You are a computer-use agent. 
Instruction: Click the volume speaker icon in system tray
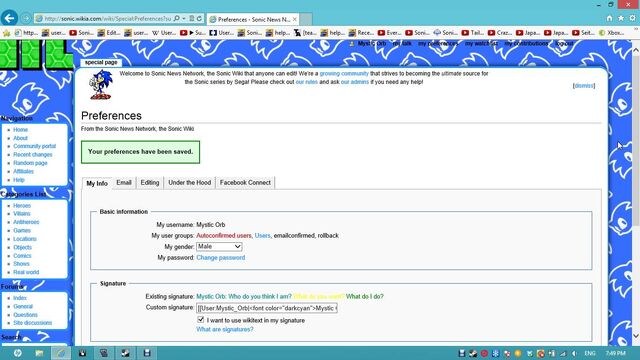(574, 353)
